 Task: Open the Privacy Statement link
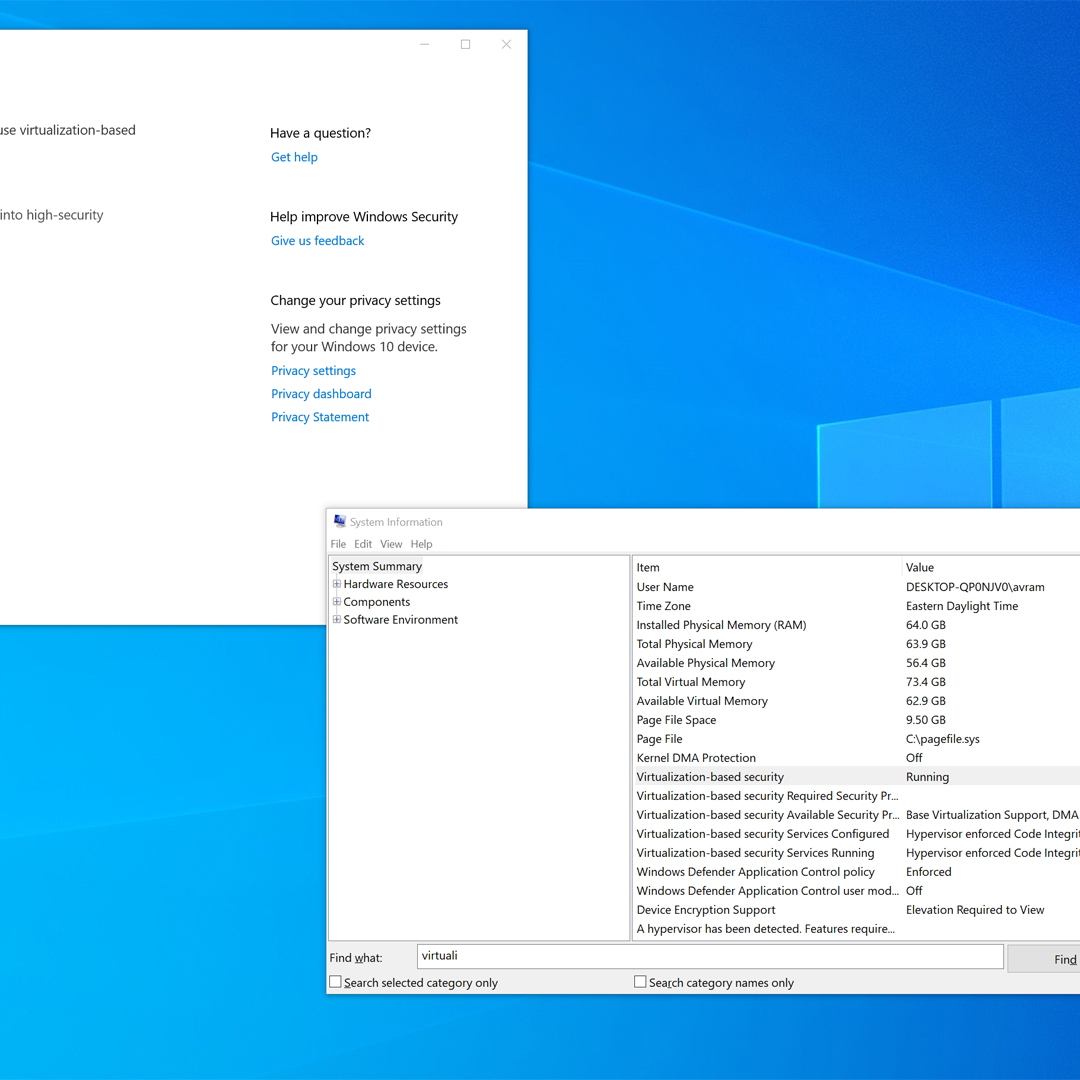(x=320, y=417)
